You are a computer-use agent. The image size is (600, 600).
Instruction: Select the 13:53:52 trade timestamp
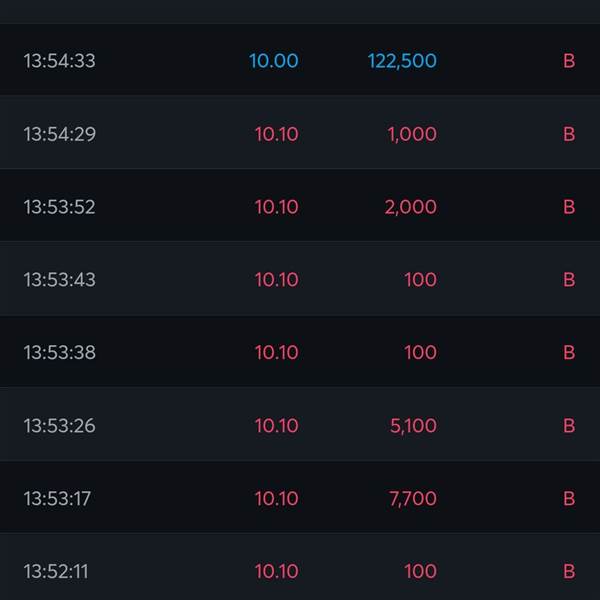(x=60, y=207)
